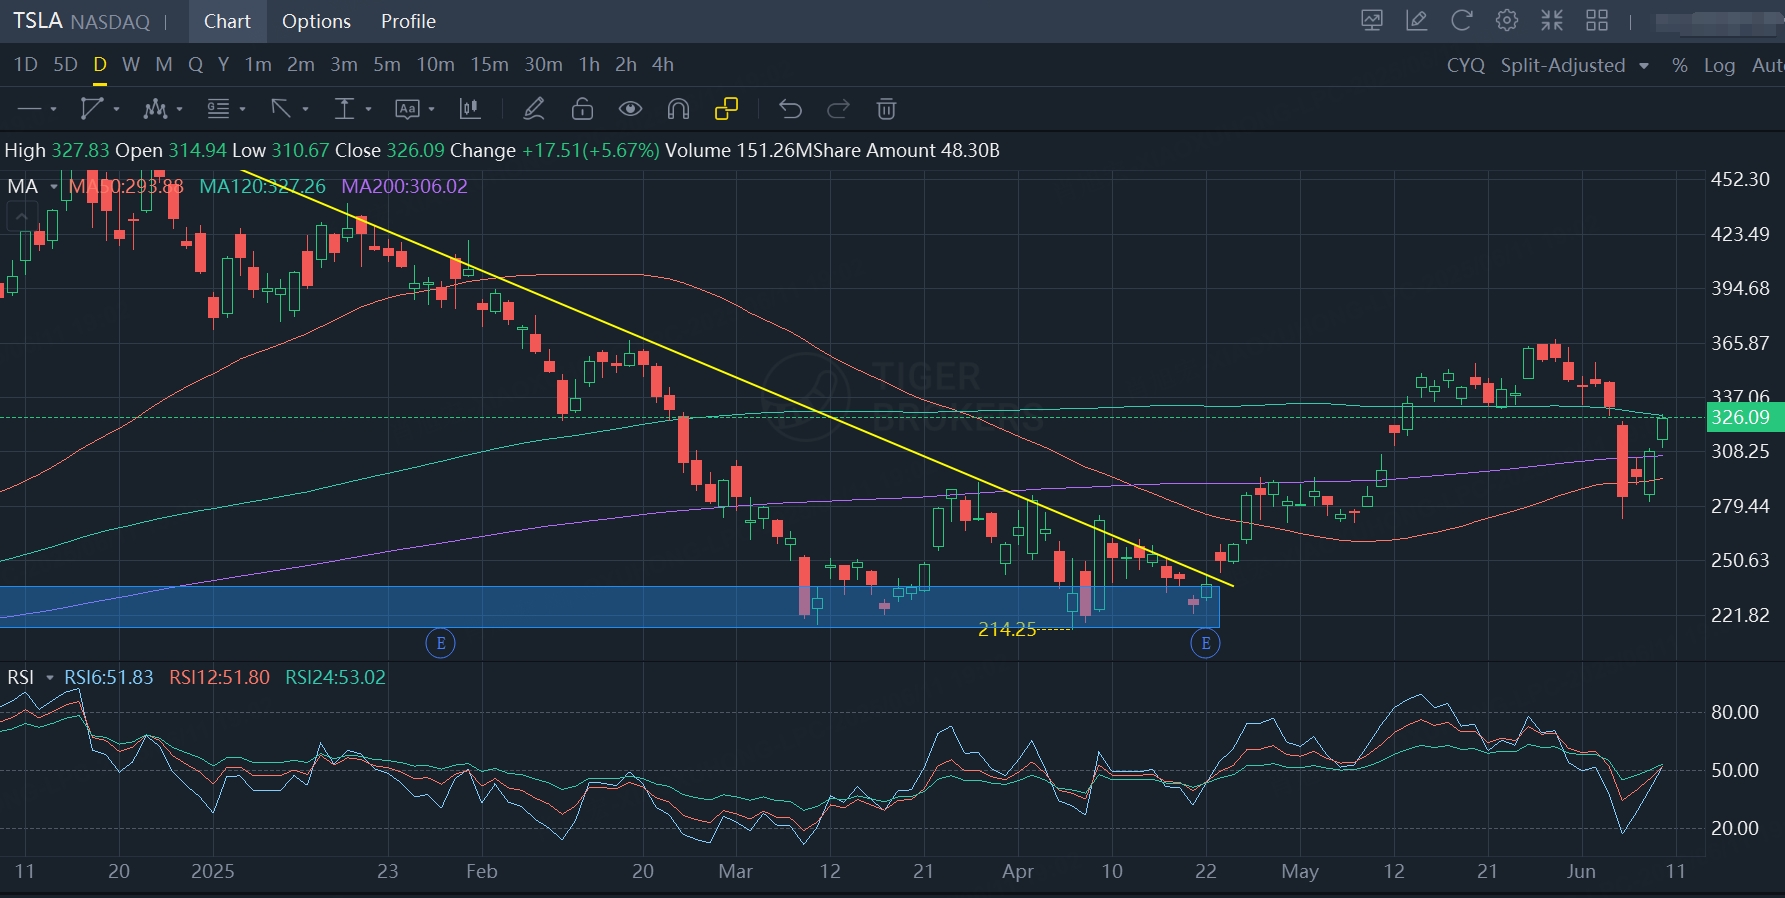Viewport: 1785px width, 898px height.
Task: Refresh the chart data
Action: pos(1462,21)
